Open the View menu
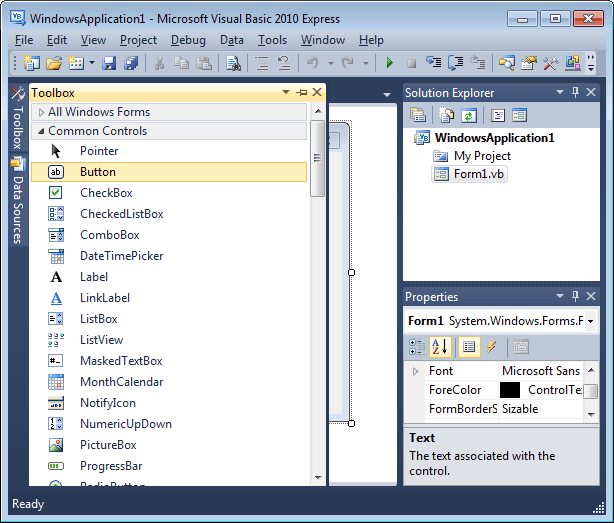The height and width of the screenshot is (523, 614). [93, 40]
